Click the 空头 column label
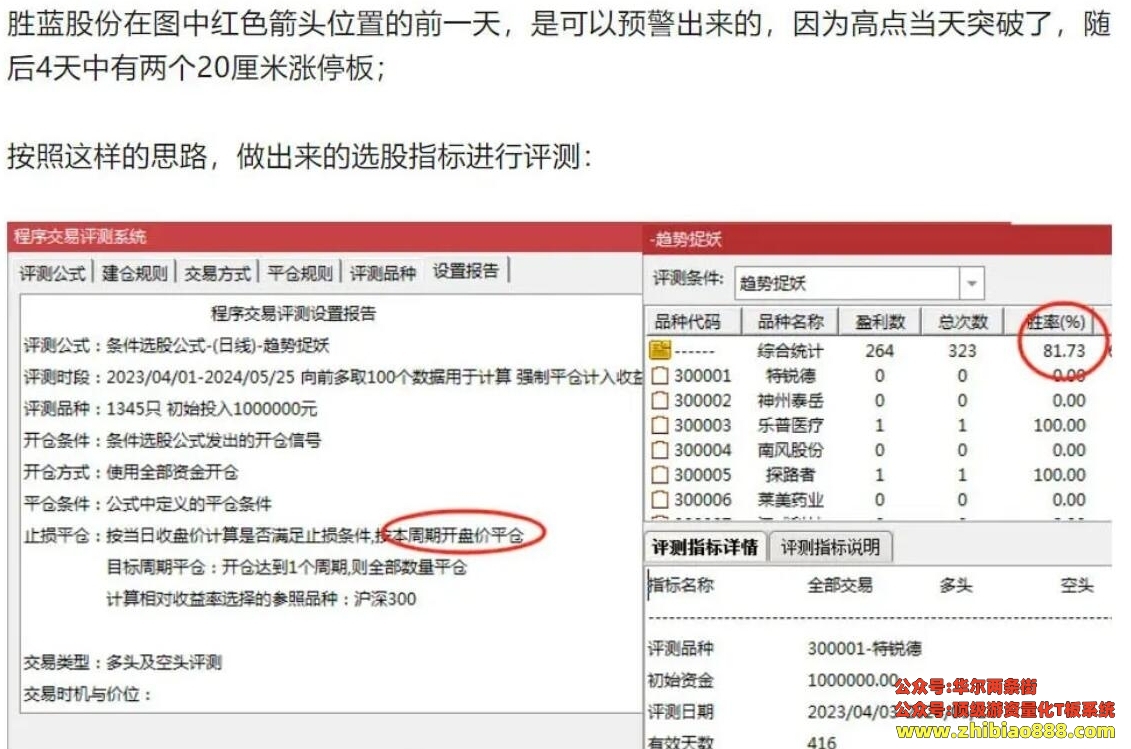This screenshot has width=1131, height=749. tap(1077, 585)
